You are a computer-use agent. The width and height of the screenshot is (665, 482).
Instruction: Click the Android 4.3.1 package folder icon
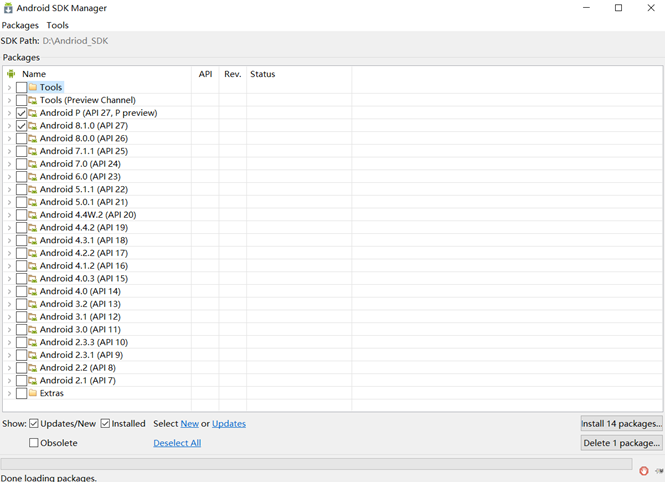click(x=33, y=240)
